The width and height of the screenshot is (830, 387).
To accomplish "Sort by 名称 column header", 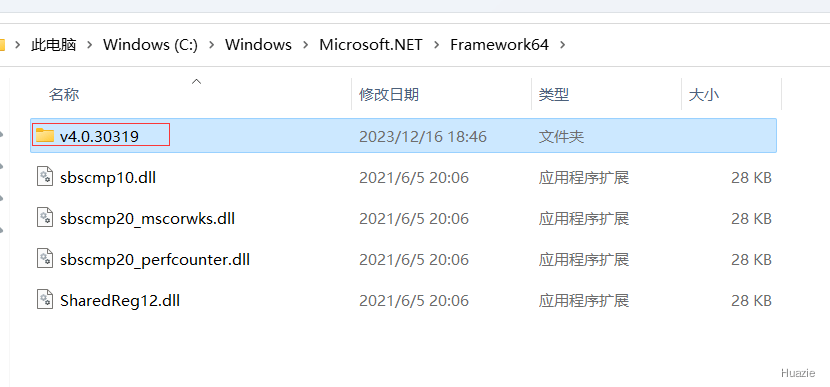I will pyautogui.click(x=64, y=95).
